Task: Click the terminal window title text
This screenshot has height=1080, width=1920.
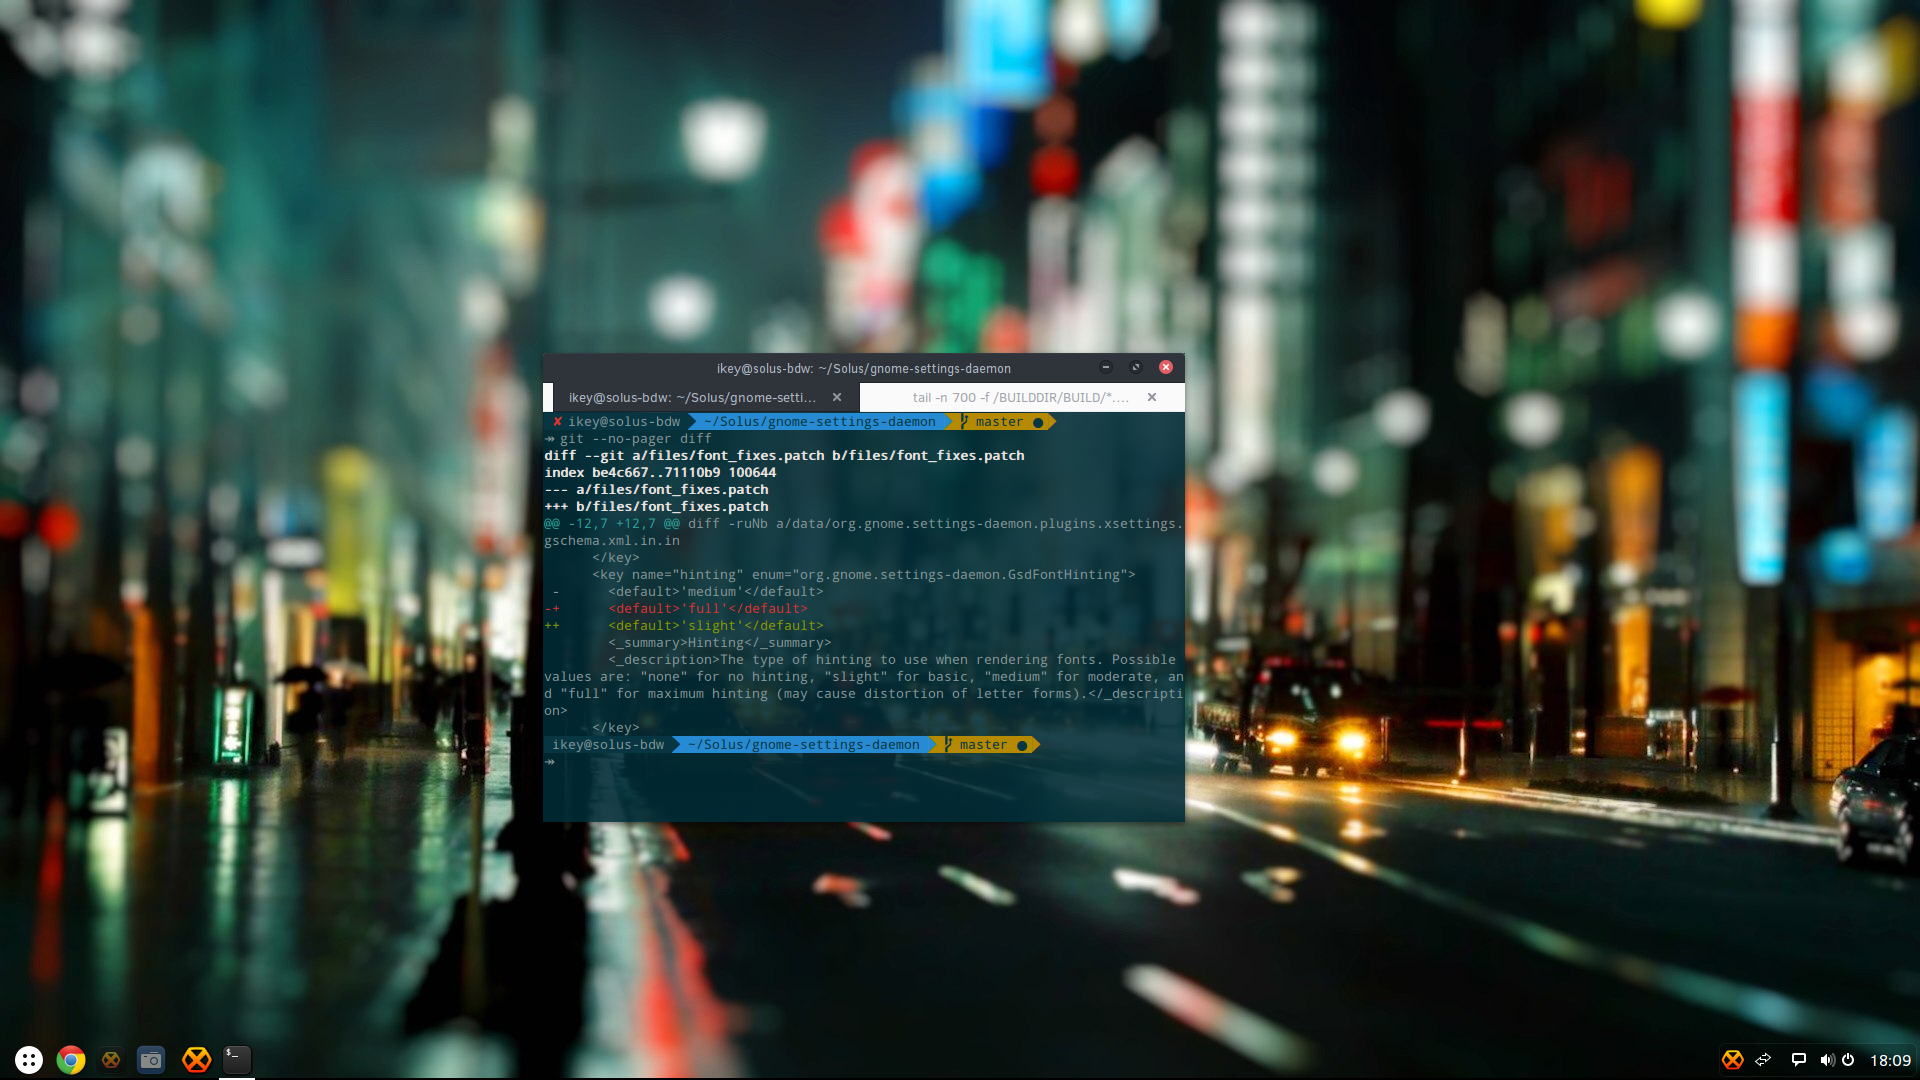Action: (x=864, y=369)
